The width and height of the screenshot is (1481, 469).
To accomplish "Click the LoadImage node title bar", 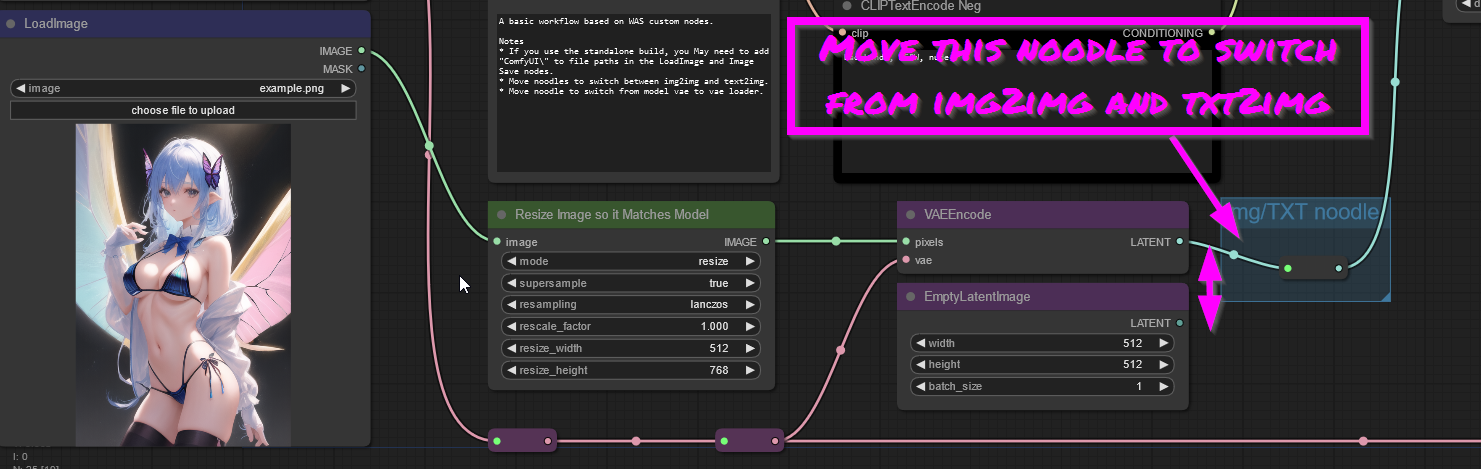I will pyautogui.click(x=183, y=23).
